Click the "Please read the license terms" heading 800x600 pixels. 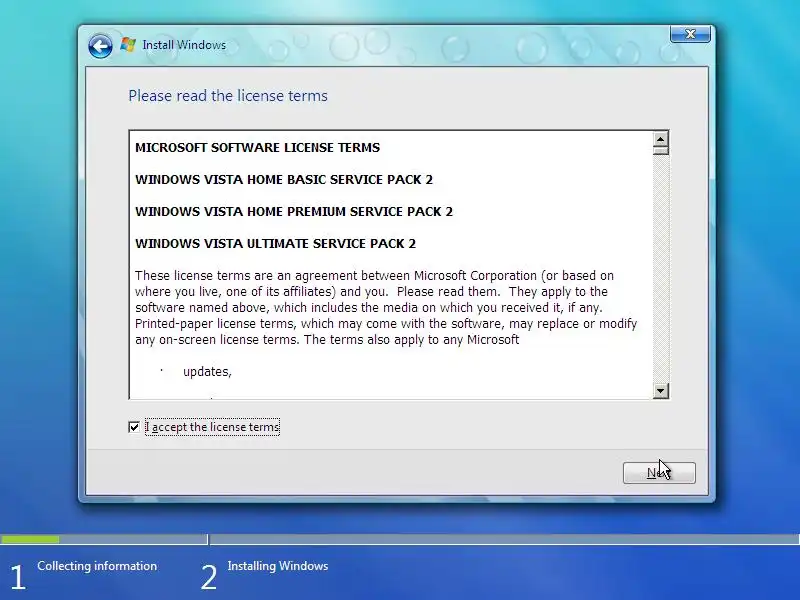[x=228, y=96]
